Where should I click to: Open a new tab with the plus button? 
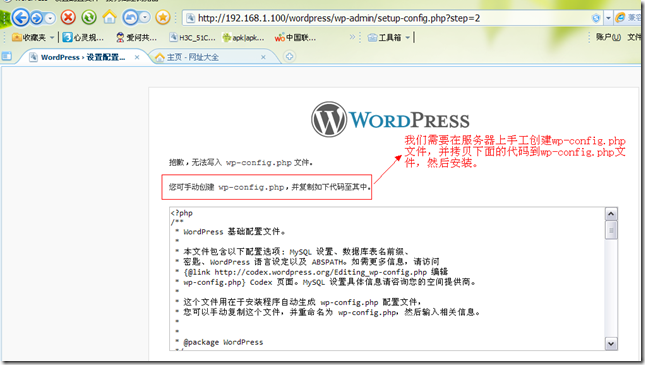coord(289,56)
